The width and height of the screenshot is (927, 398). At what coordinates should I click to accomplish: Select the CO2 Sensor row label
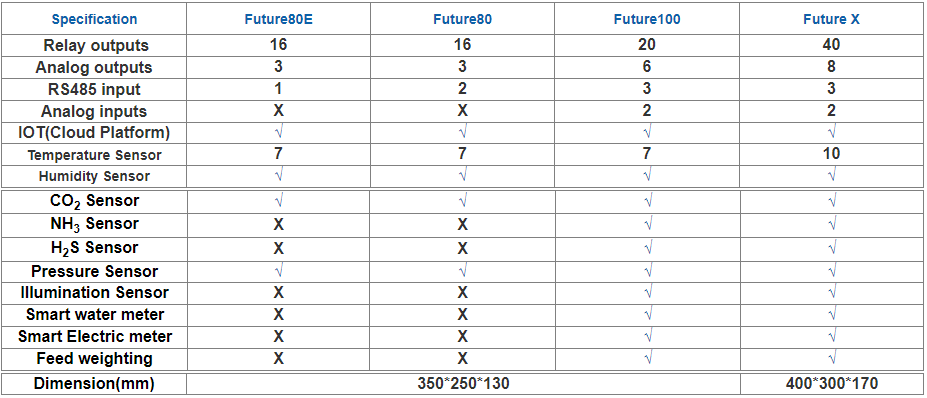coord(95,201)
